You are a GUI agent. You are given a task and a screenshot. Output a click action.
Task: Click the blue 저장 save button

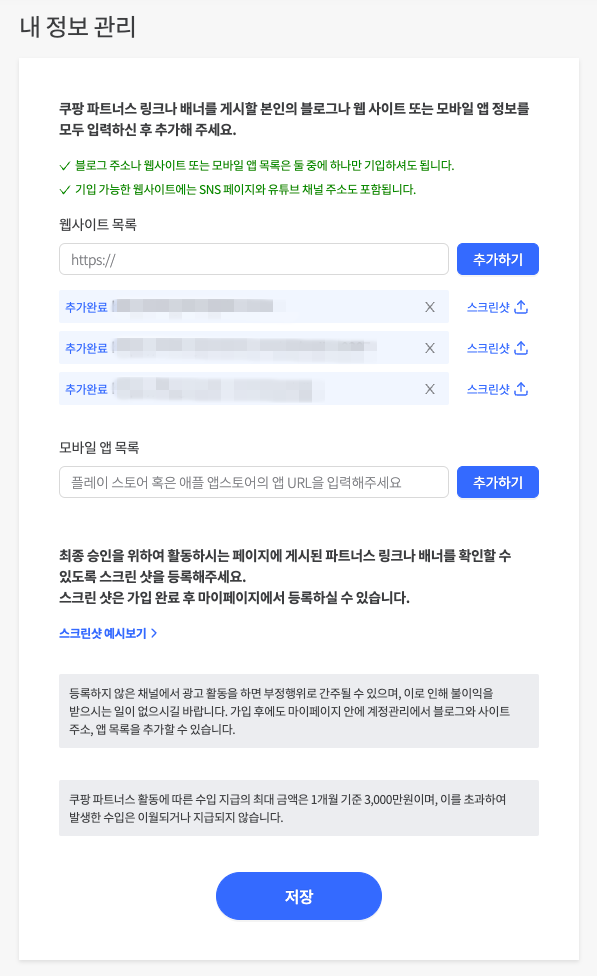click(x=298, y=896)
